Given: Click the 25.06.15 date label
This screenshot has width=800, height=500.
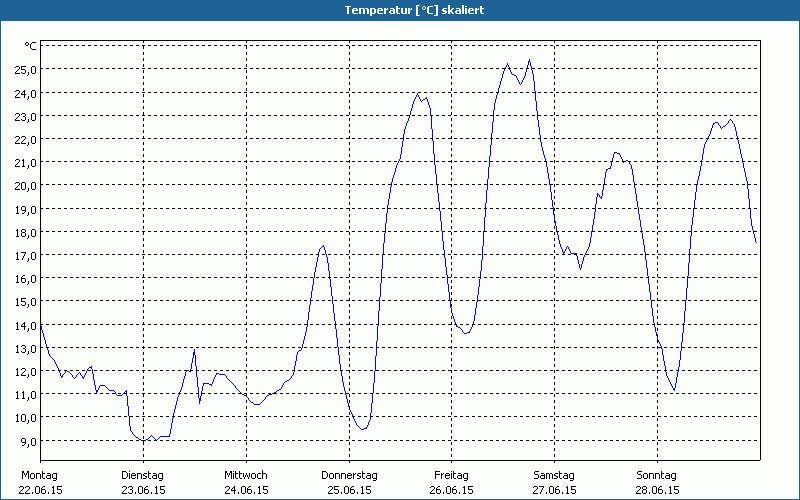Looking at the screenshot, I should (349, 490).
